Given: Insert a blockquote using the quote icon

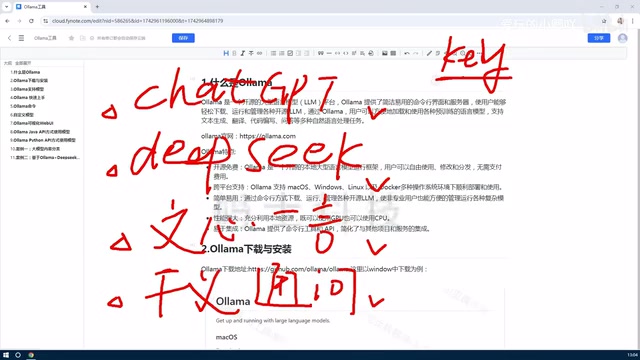Looking at the screenshot, I should [320, 53].
